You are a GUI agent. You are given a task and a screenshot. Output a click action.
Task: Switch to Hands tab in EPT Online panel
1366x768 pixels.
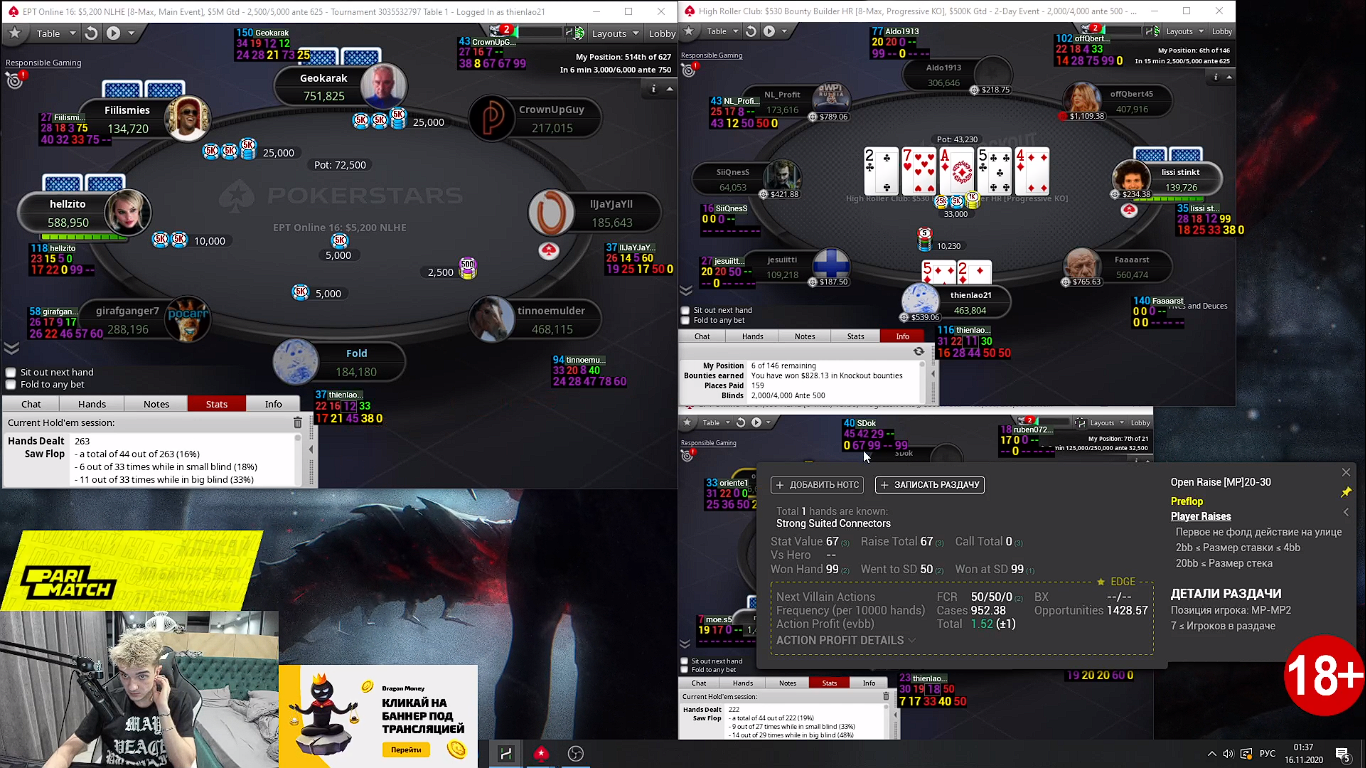pos(92,404)
